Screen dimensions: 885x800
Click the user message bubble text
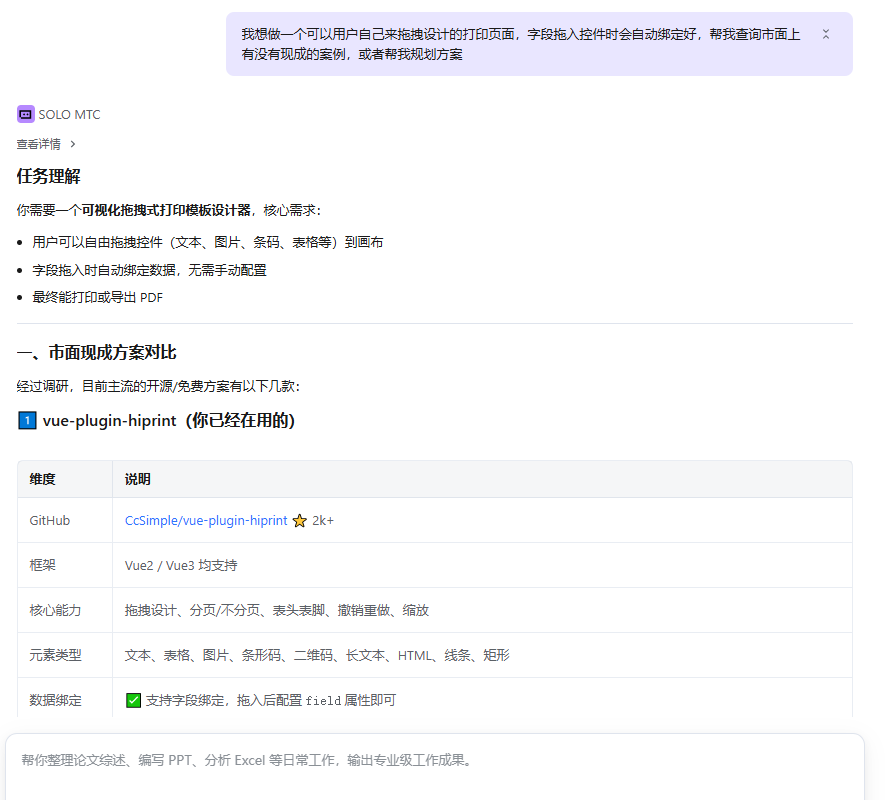(x=520, y=44)
